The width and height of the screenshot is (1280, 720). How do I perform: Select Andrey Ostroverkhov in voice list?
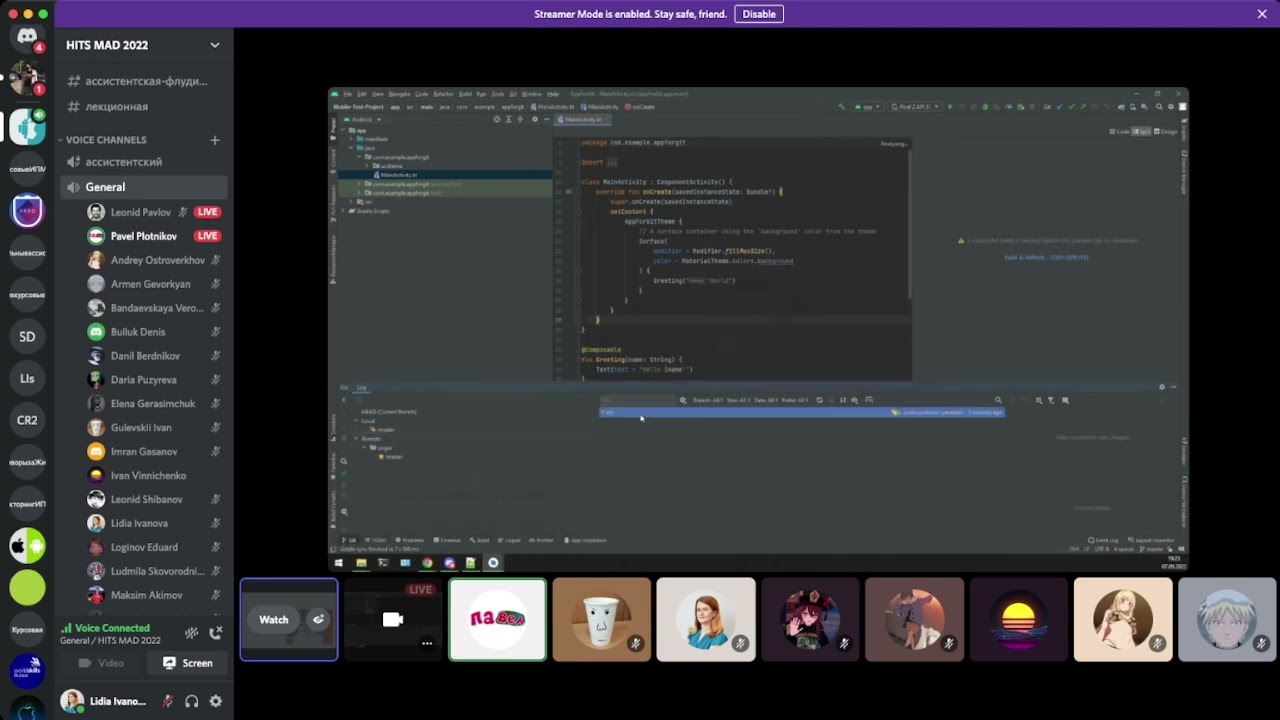(155, 260)
